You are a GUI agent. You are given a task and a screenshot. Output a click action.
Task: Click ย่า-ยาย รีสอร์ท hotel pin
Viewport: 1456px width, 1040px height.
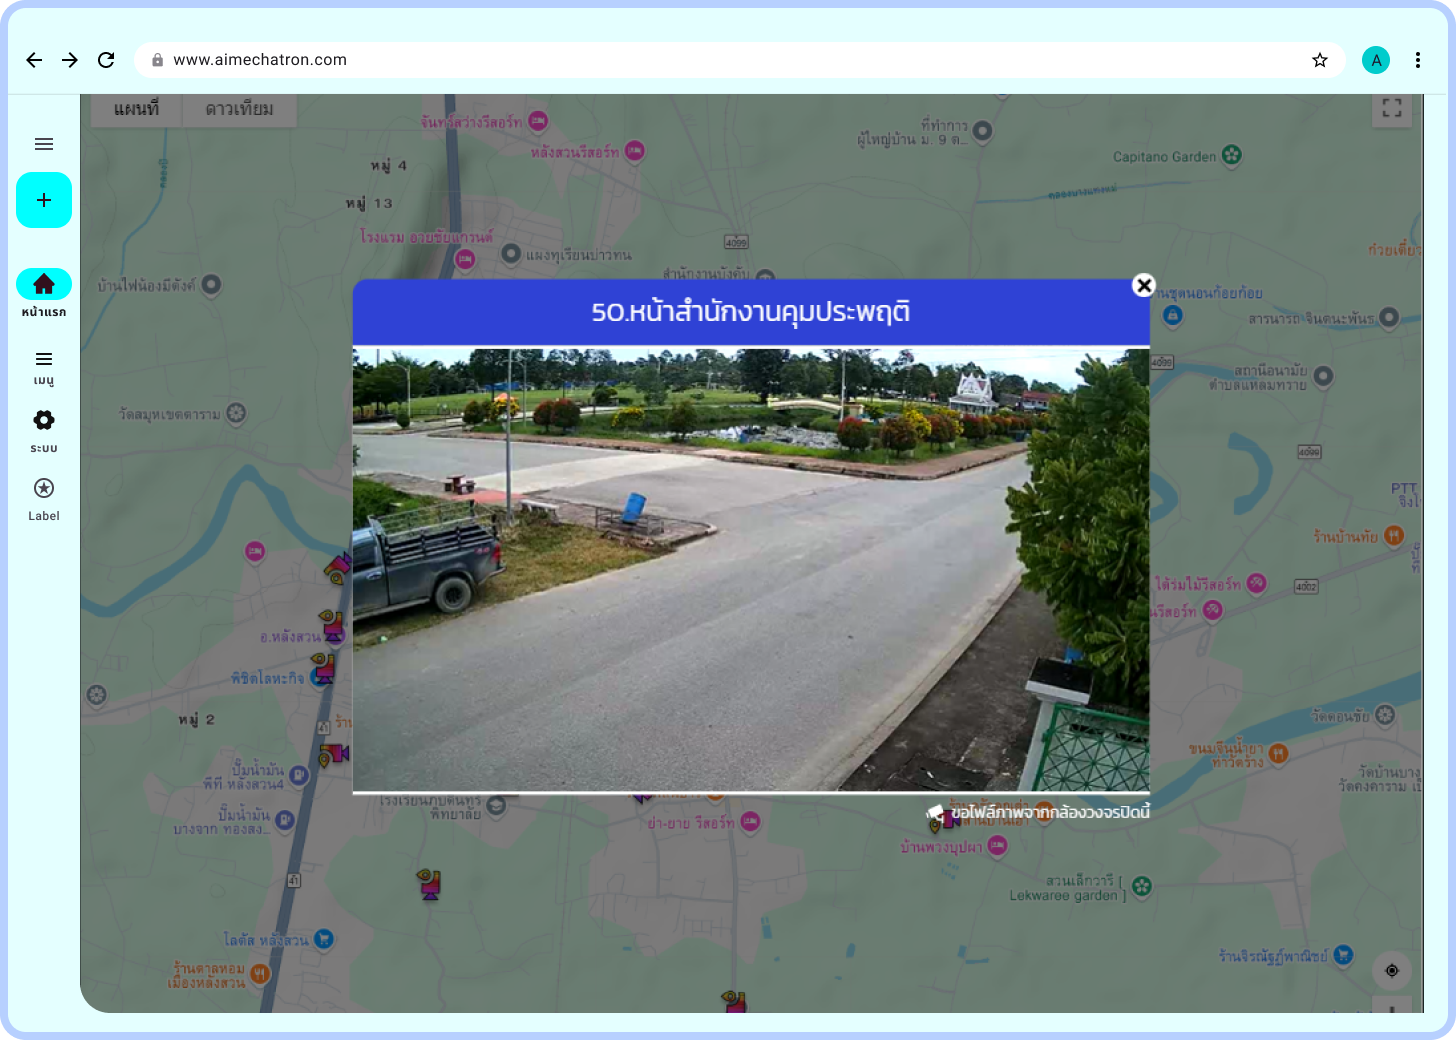pyautogui.click(x=751, y=821)
